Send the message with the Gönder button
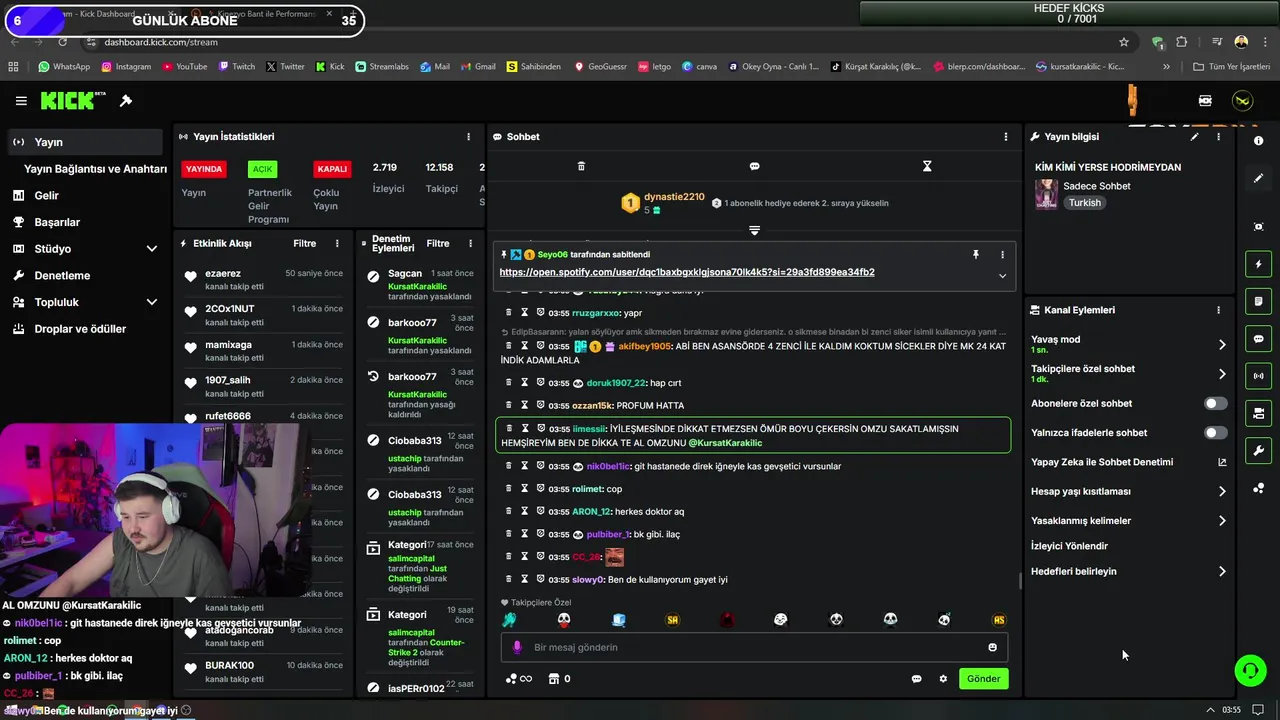Image resolution: width=1280 pixels, height=720 pixels. pyautogui.click(x=983, y=679)
